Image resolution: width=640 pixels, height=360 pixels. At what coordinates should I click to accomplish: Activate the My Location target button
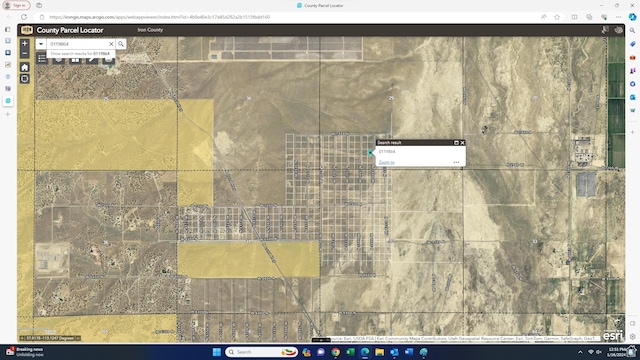(24, 78)
